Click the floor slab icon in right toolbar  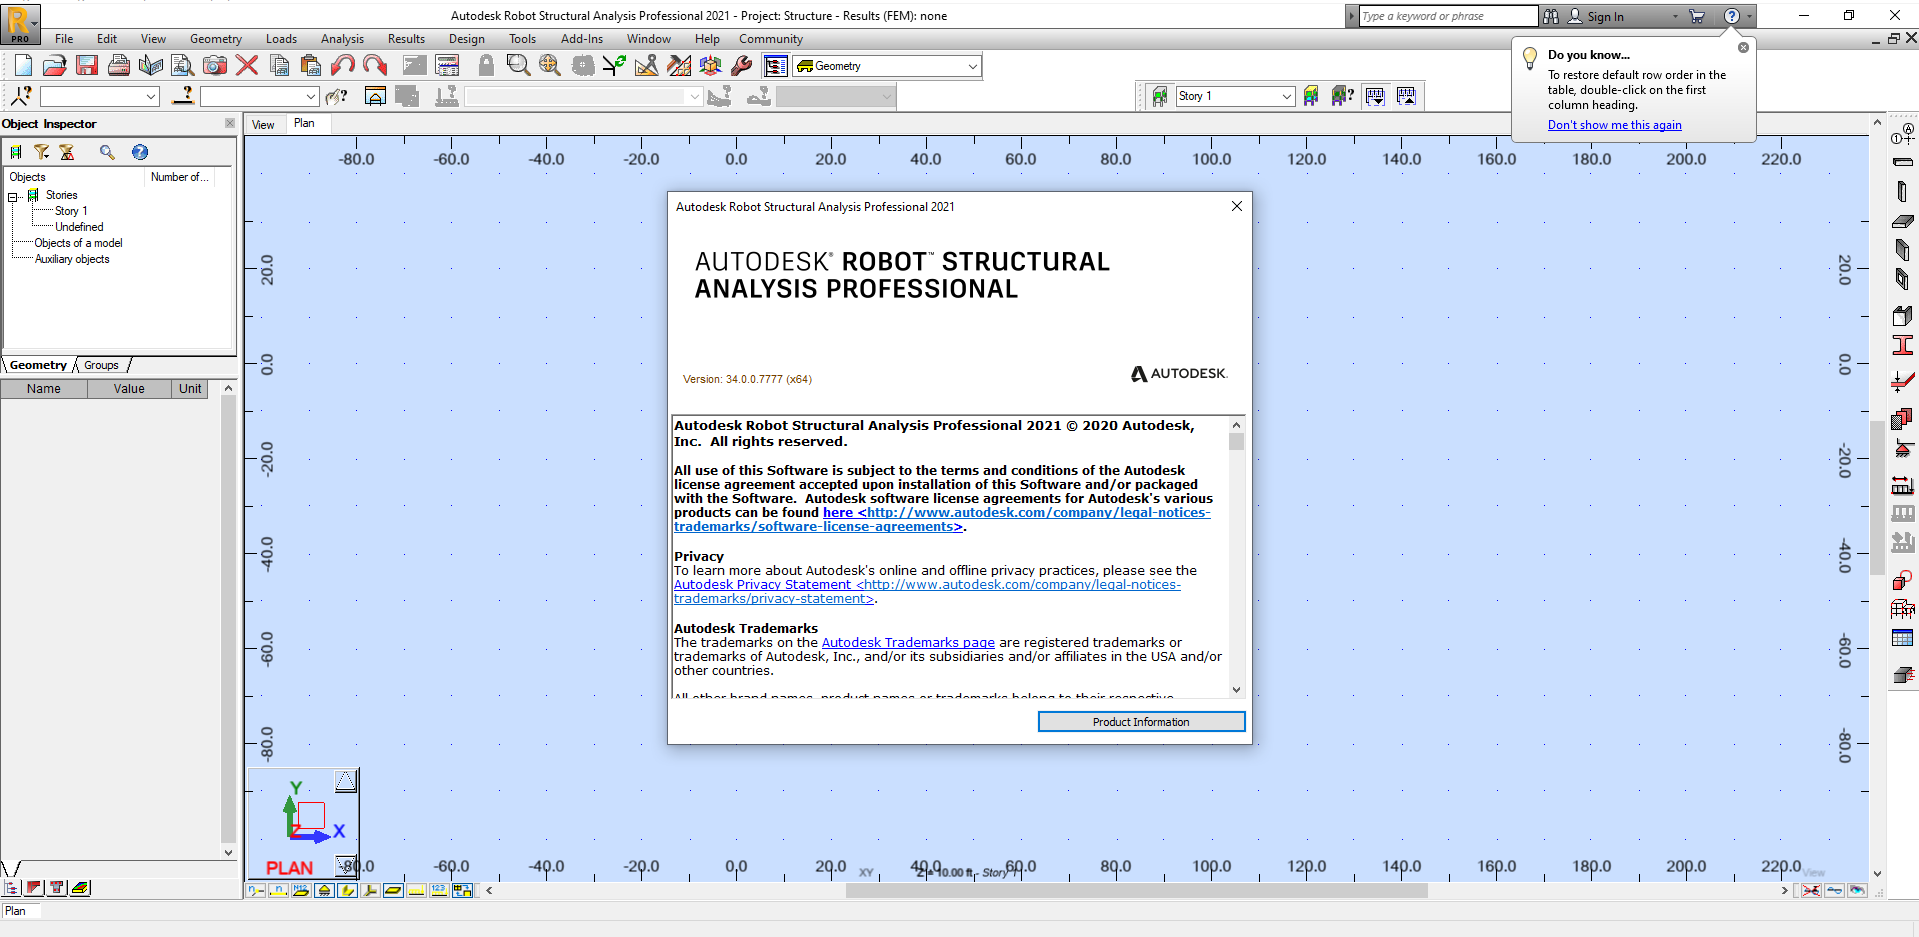coord(1902,222)
